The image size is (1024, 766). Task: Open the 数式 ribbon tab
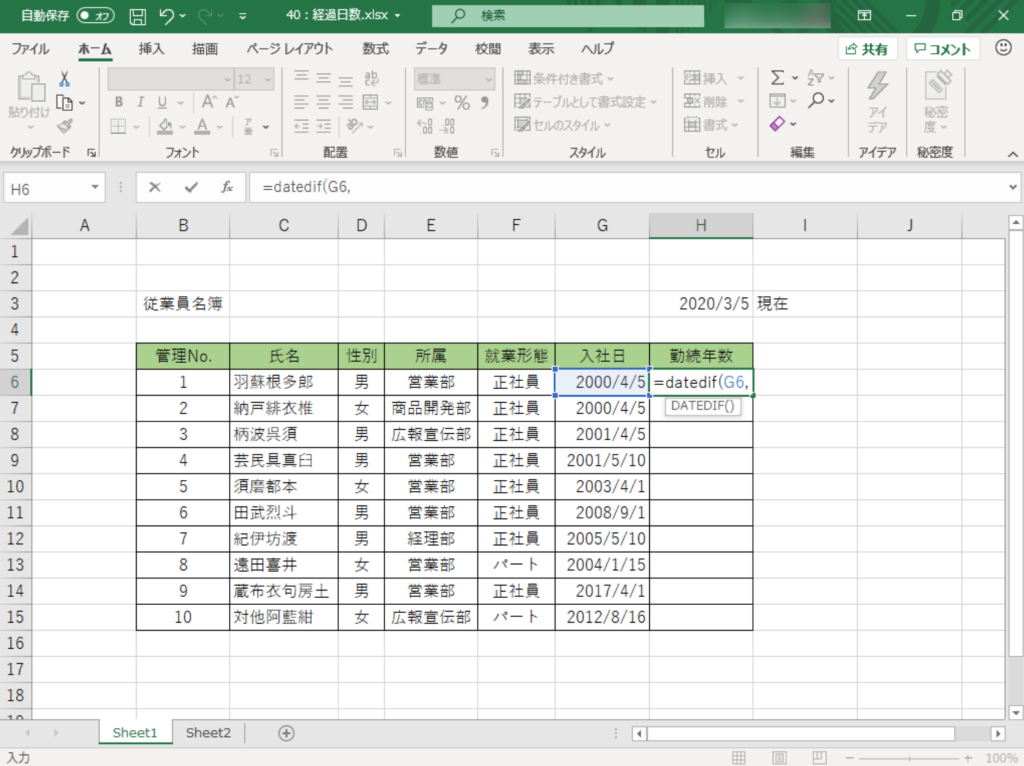[x=376, y=48]
